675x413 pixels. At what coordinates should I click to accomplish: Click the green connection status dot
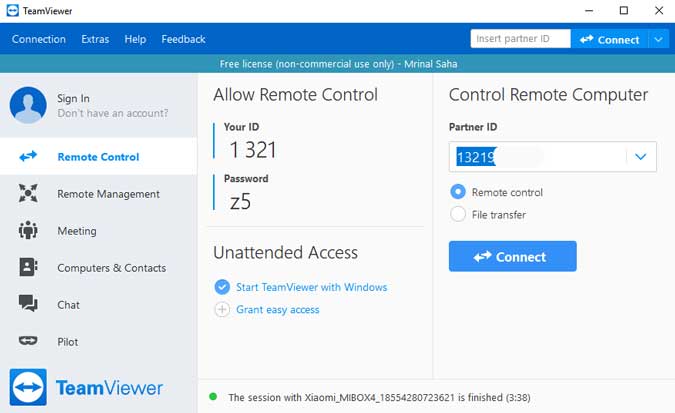click(x=213, y=397)
